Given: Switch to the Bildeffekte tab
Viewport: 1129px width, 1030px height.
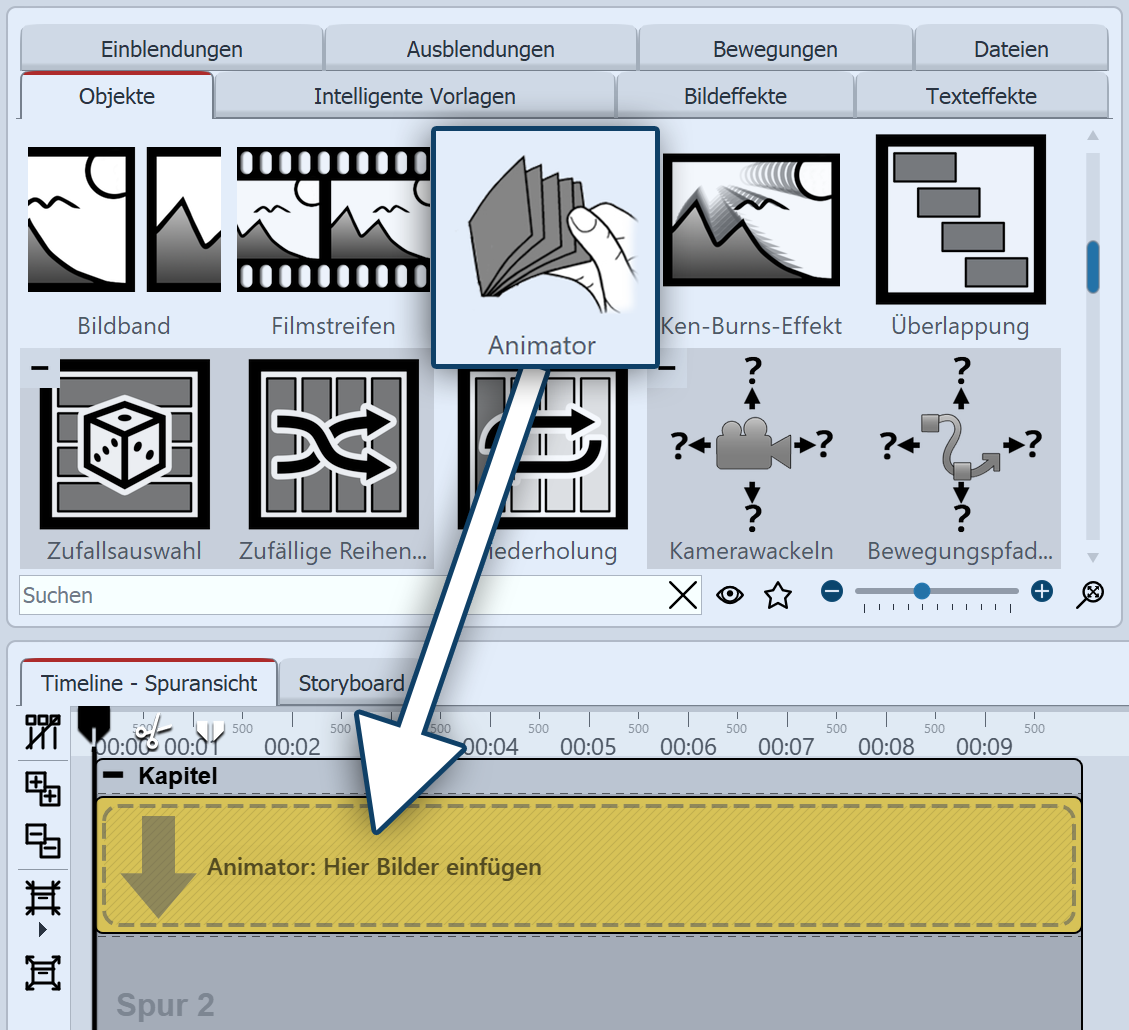Looking at the screenshot, I should (735, 97).
